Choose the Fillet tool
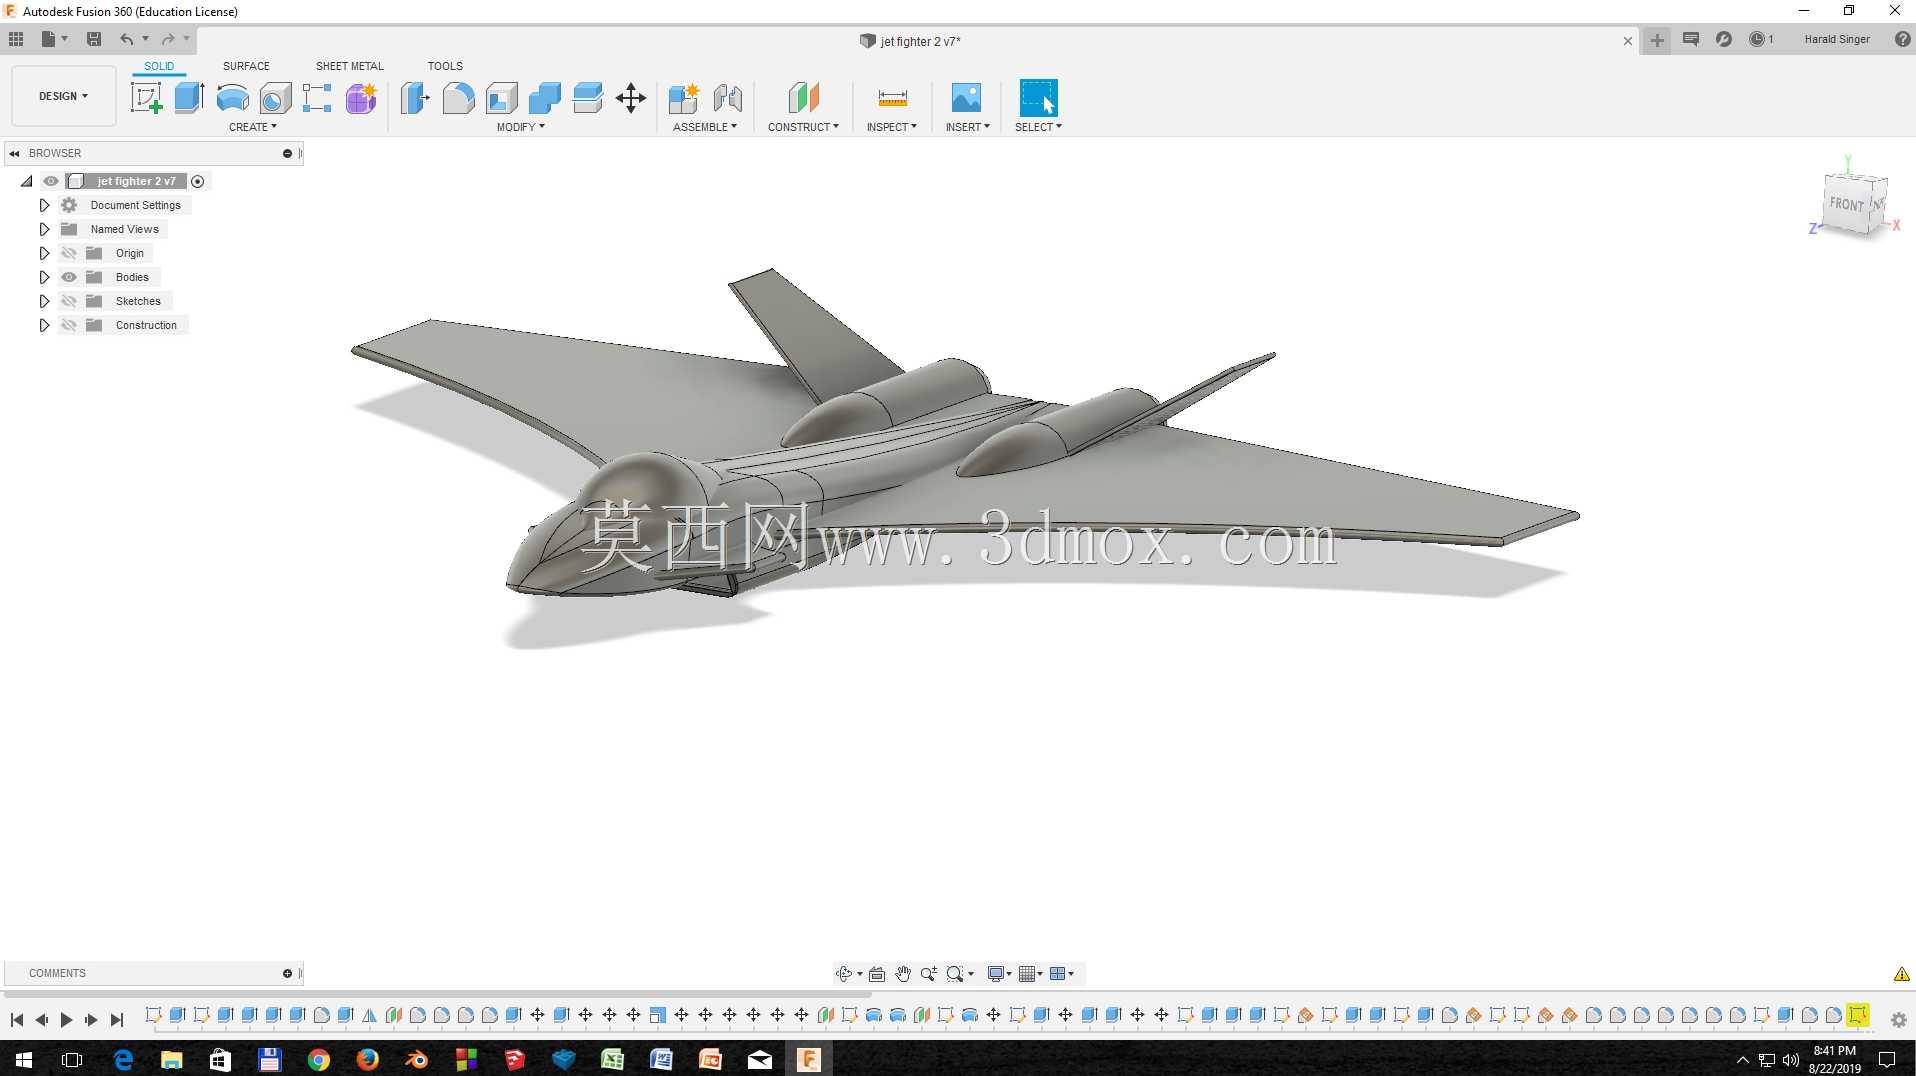Image resolution: width=1916 pixels, height=1076 pixels. (458, 98)
